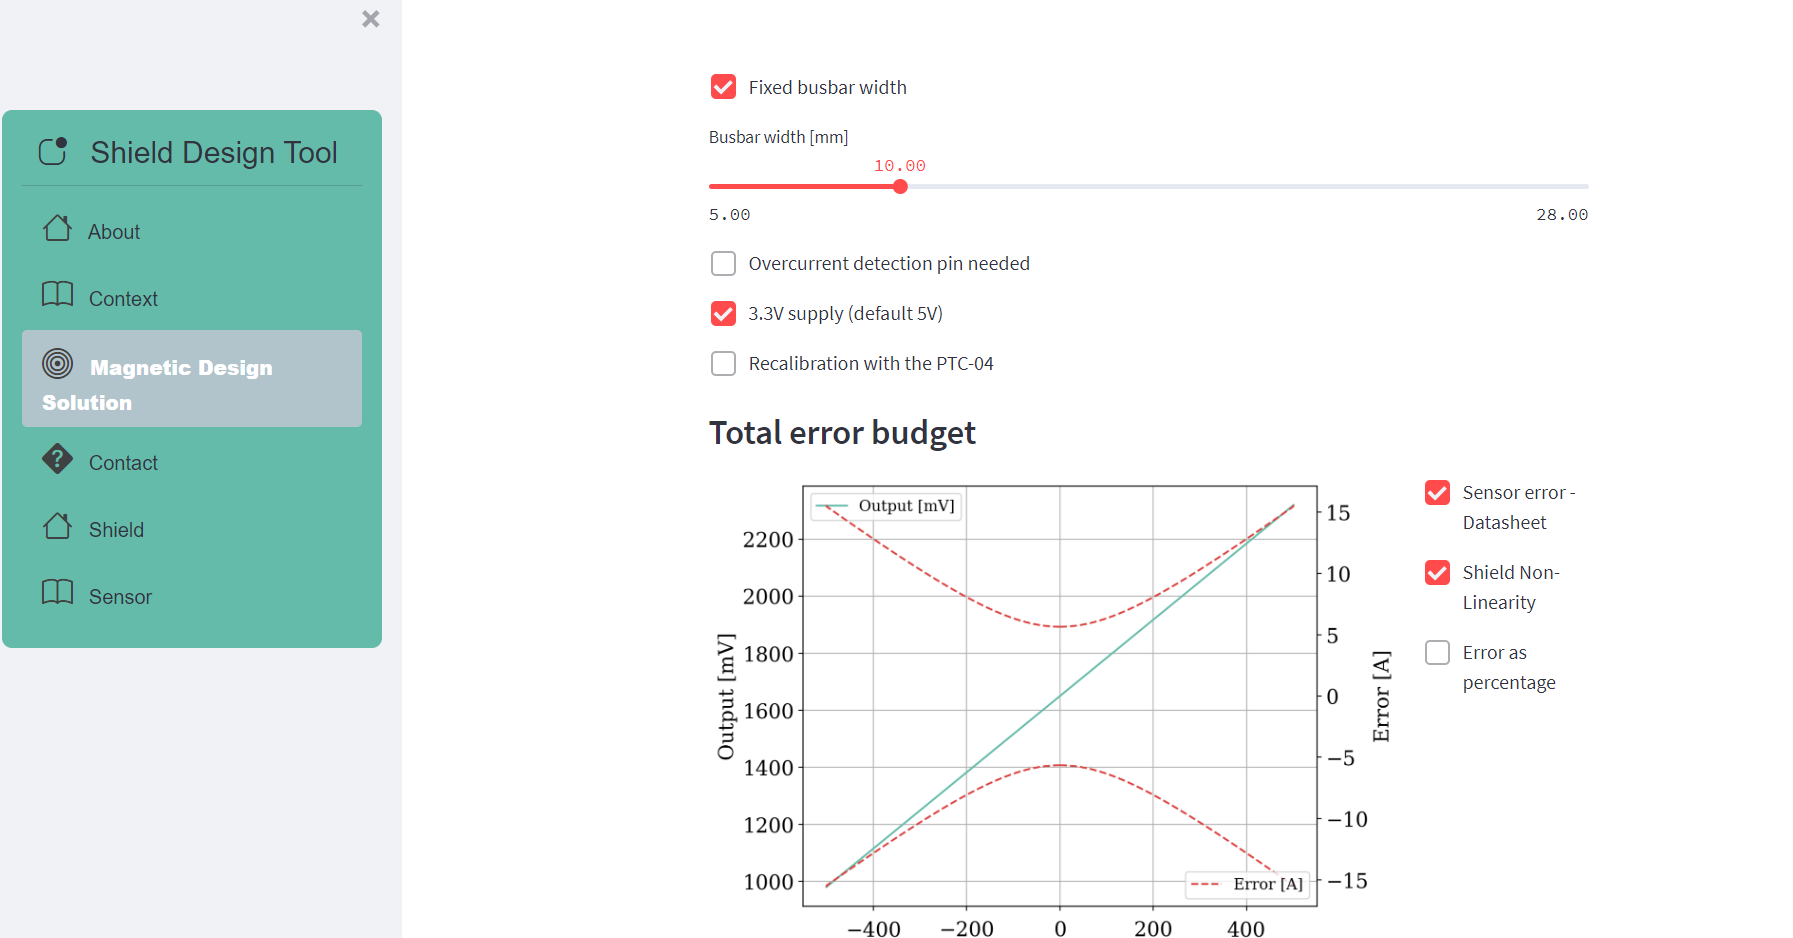
Task: Toggle Sensor error - Datasheet checkbox
Action: (x=1437, y=492)
